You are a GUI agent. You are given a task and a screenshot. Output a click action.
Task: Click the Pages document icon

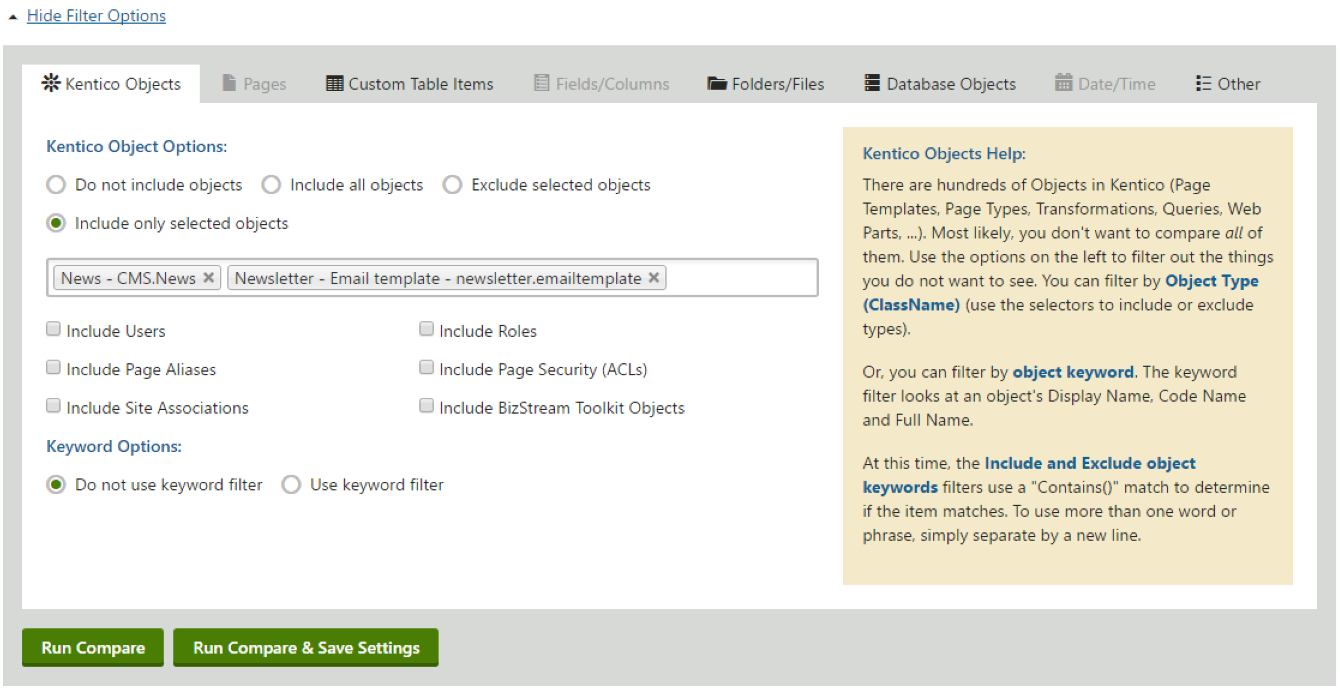pyautogui.click(x=229, y=83)
